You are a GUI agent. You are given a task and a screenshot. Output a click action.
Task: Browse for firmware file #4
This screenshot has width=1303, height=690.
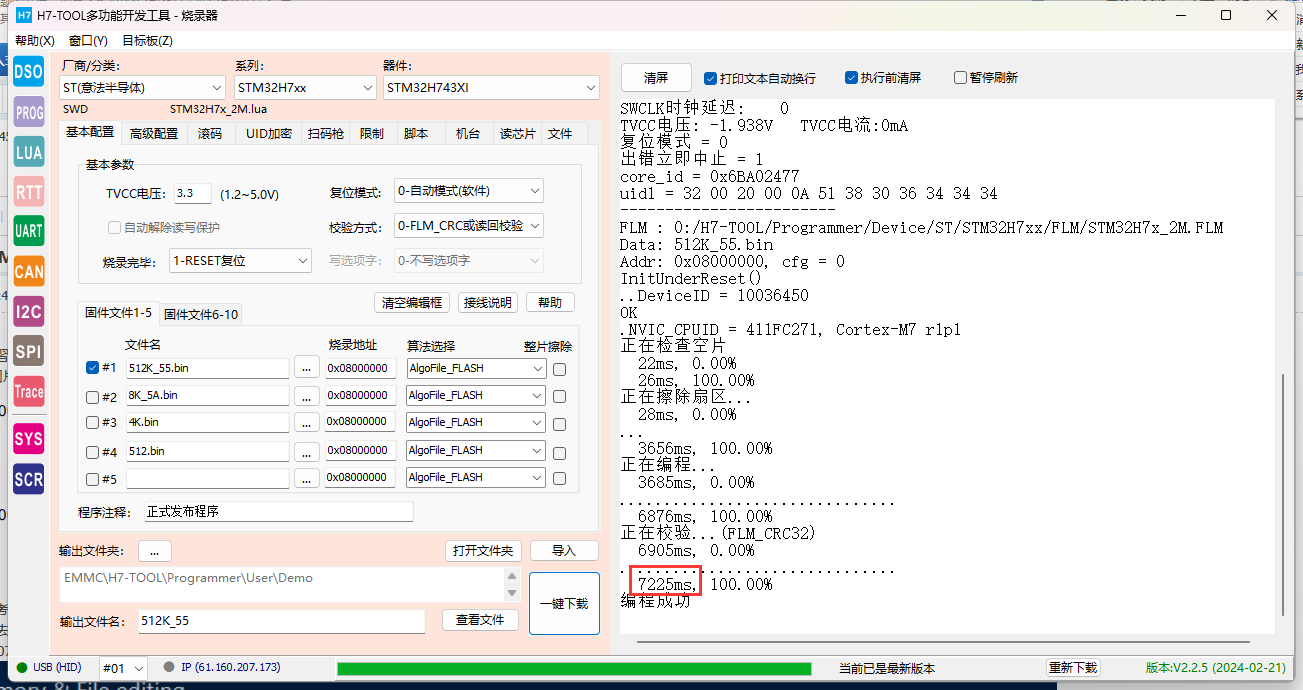click(307, 450)
